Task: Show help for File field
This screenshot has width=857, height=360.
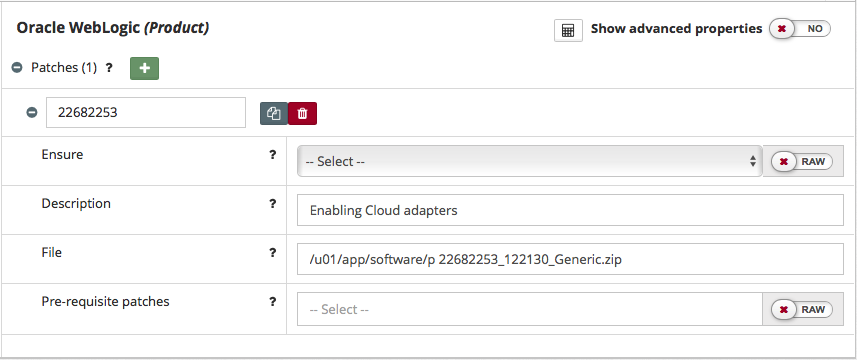Action: [273, 252]
